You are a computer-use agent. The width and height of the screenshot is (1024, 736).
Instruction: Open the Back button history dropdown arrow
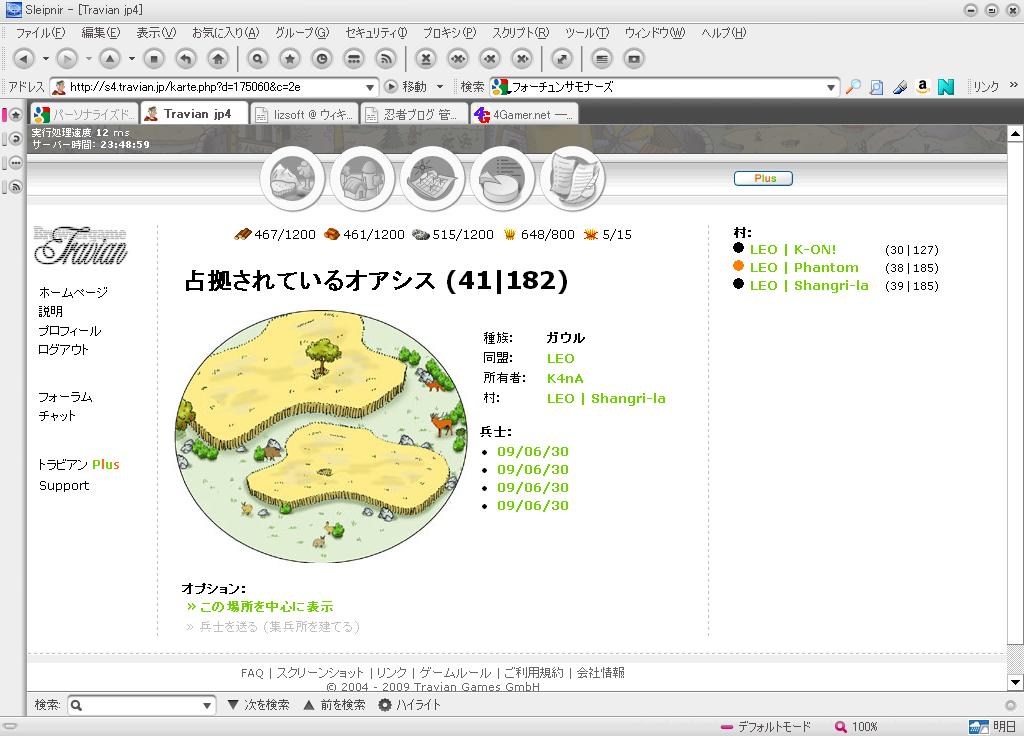tap(46, 59)
